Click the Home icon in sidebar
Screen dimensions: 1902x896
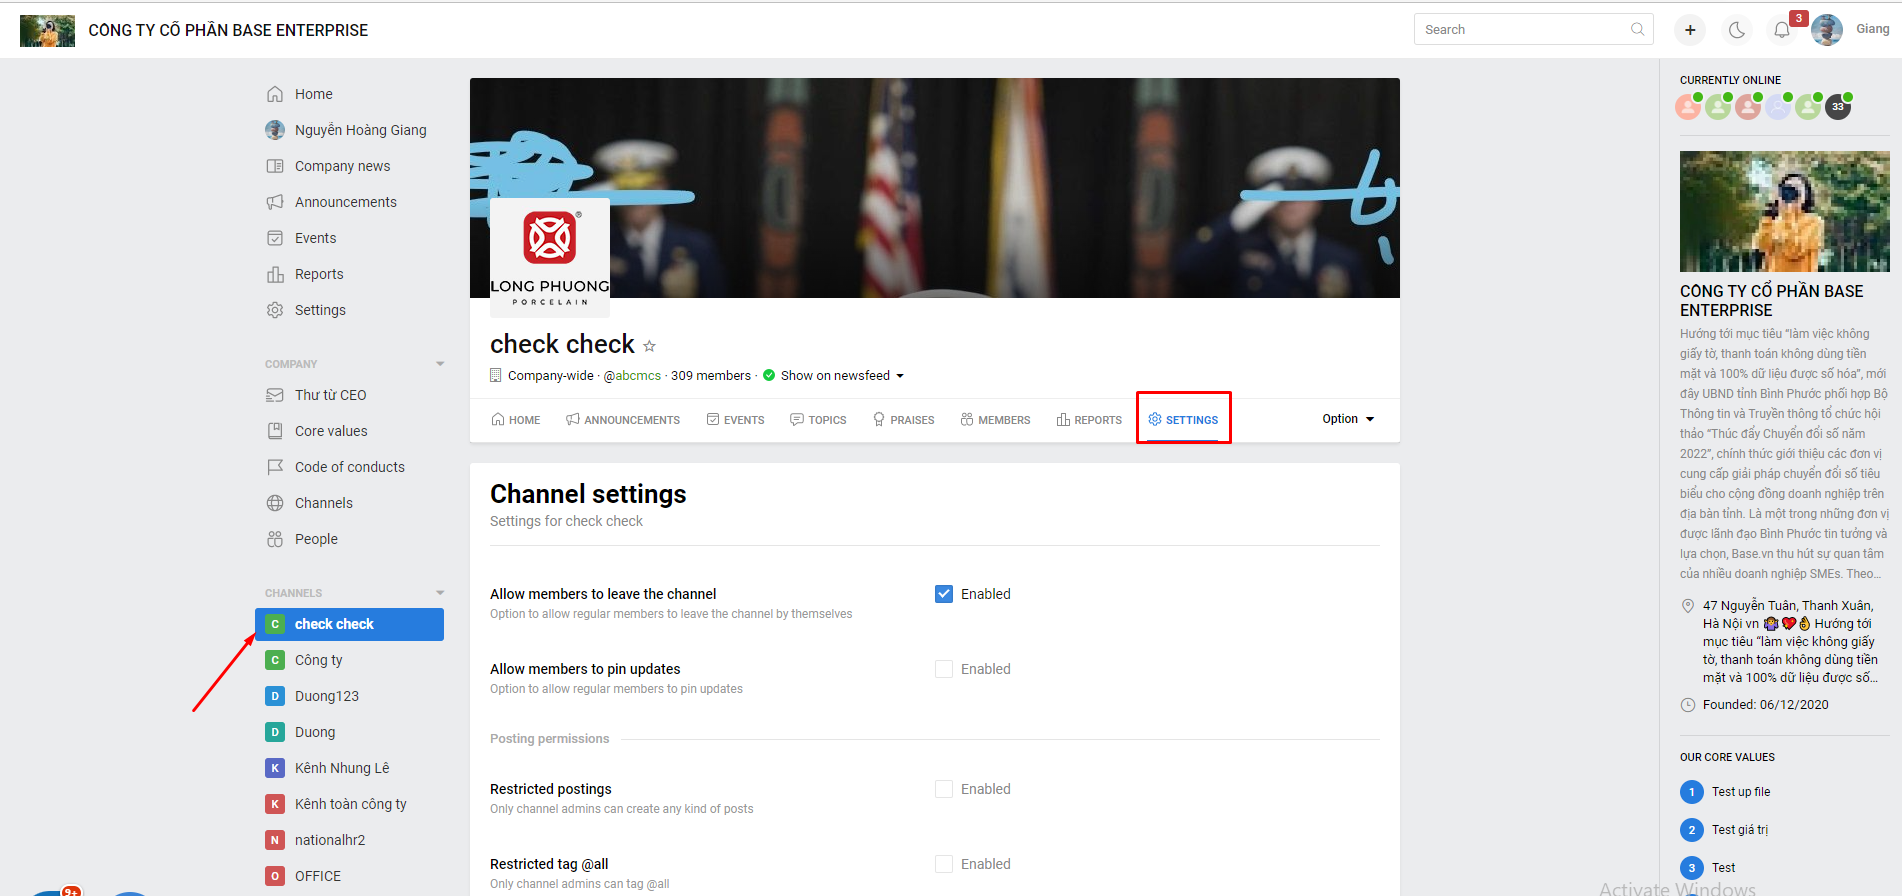coord(275,94)
